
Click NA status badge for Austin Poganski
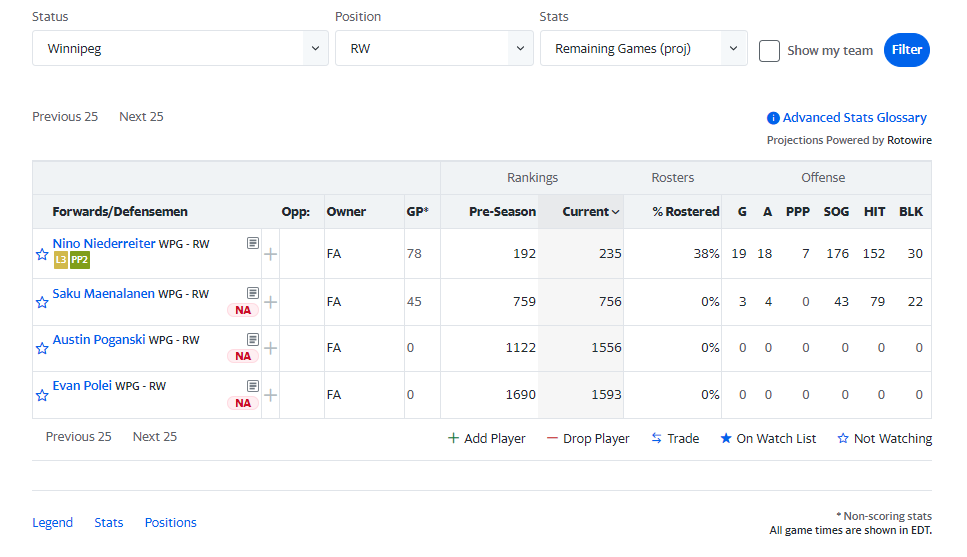243,356
